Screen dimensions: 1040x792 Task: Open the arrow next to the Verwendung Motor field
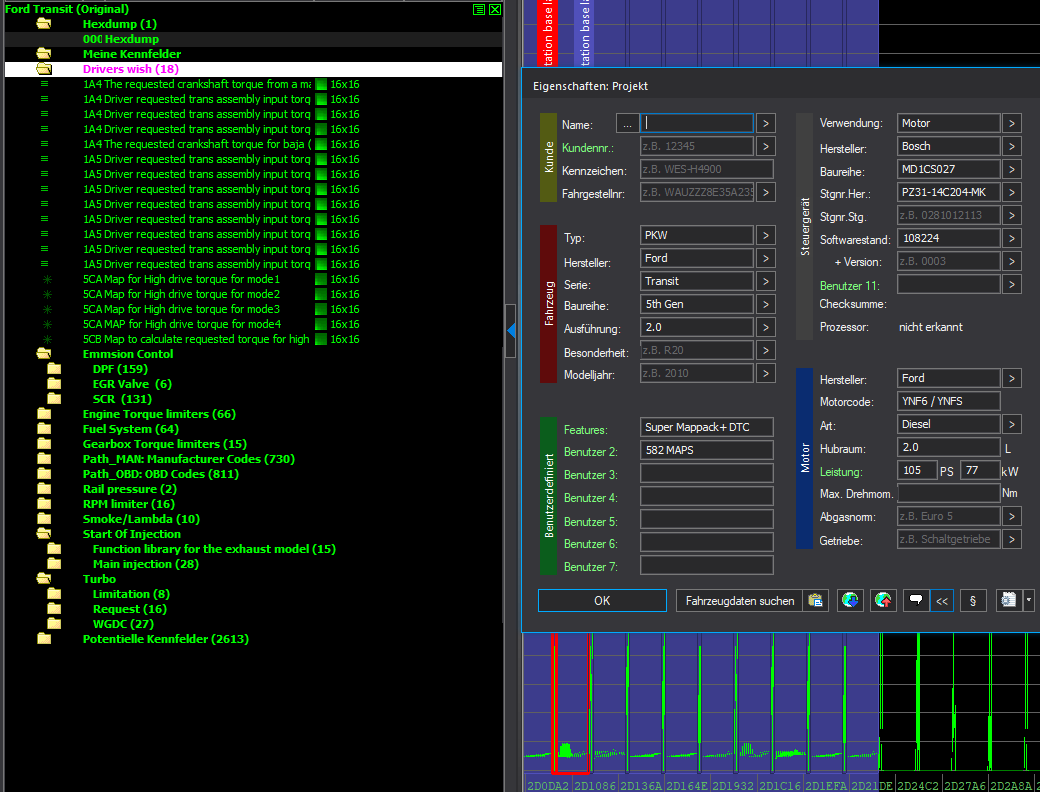(x=1012, y=123)
